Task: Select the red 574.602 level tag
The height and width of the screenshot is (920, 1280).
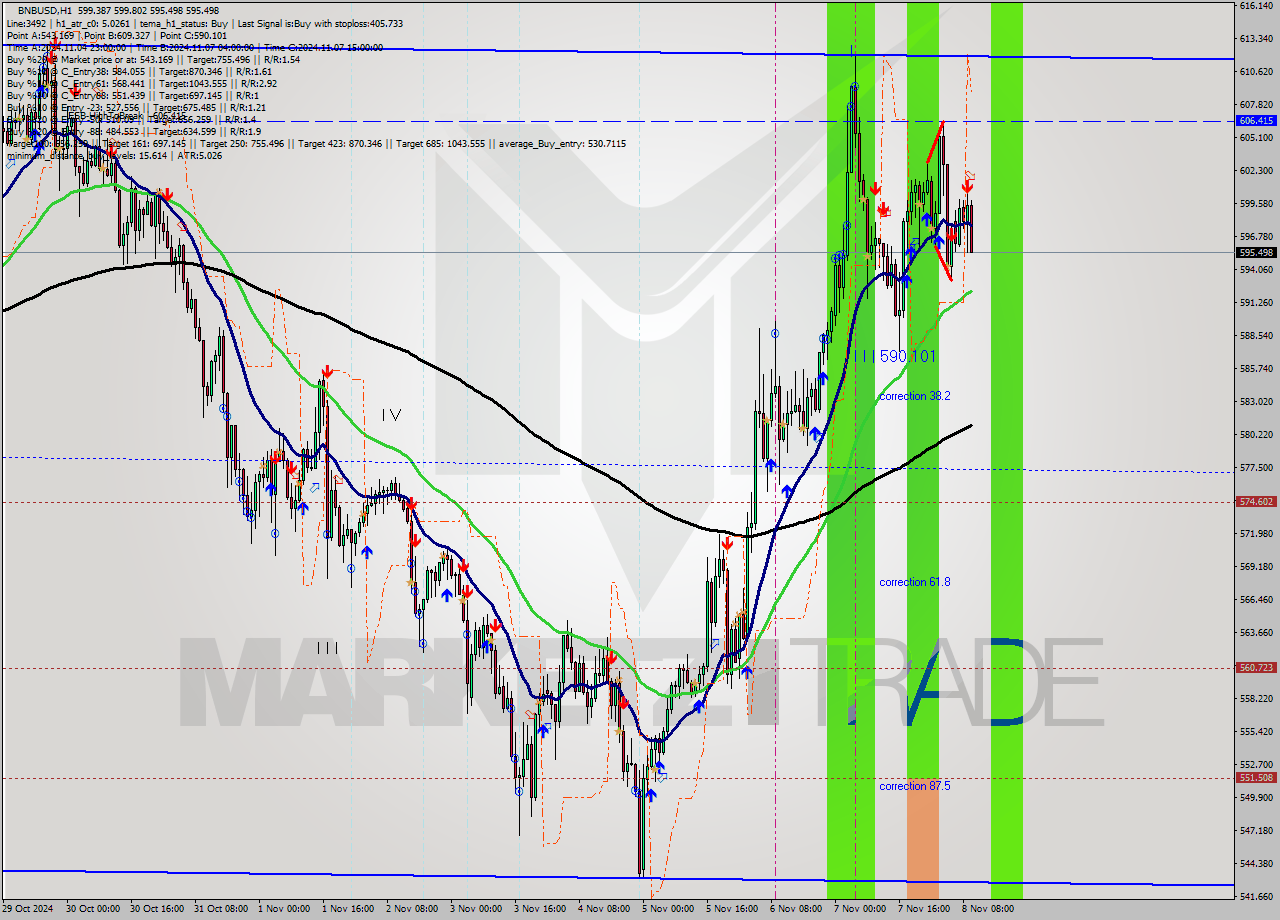Action: [1256, 502]
